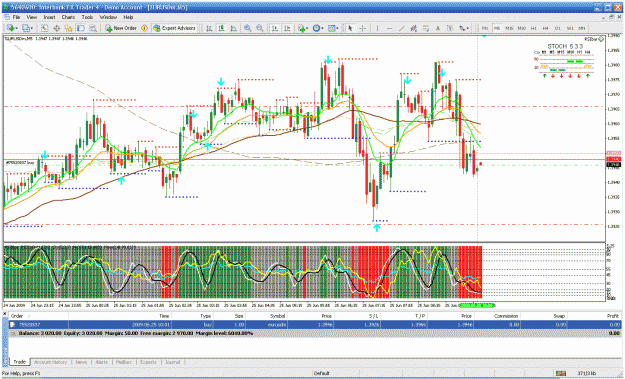Open the Indicators list dropdown
Image resolution: width=625 pixels, height=379 pixels.
point(303,28)
